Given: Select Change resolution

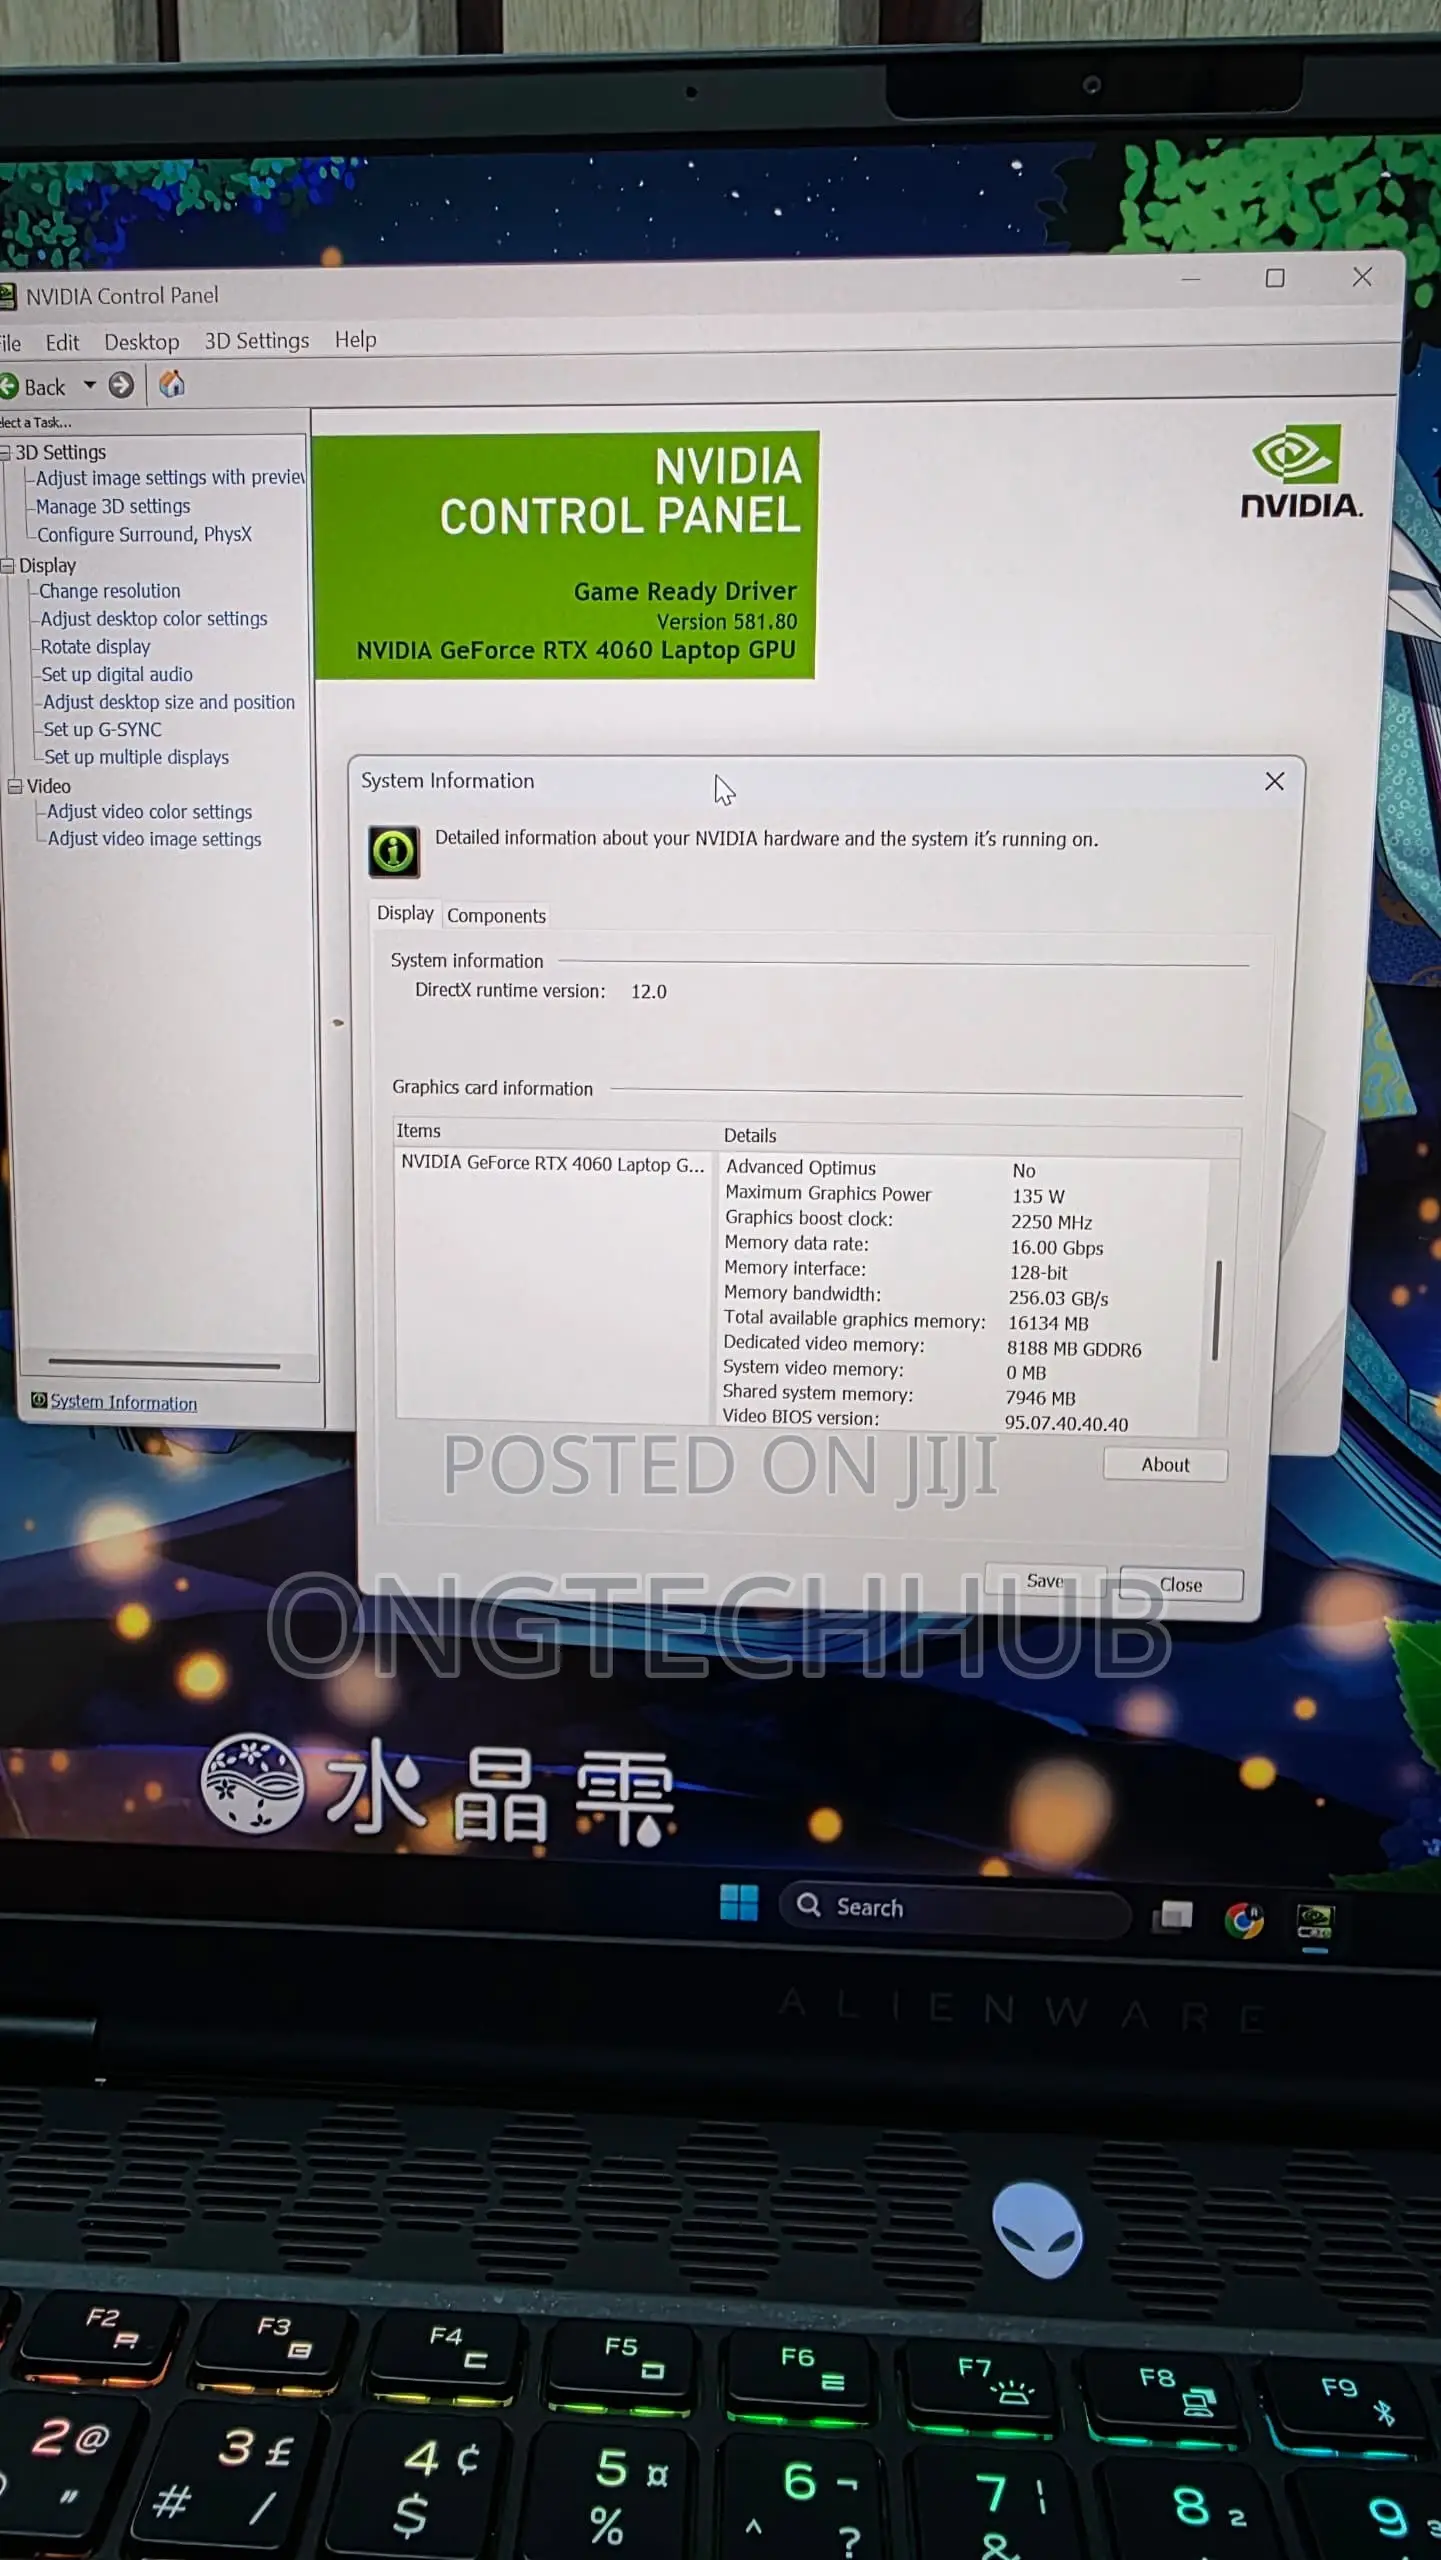Looking at the screenshot, I should coord(110,591).
